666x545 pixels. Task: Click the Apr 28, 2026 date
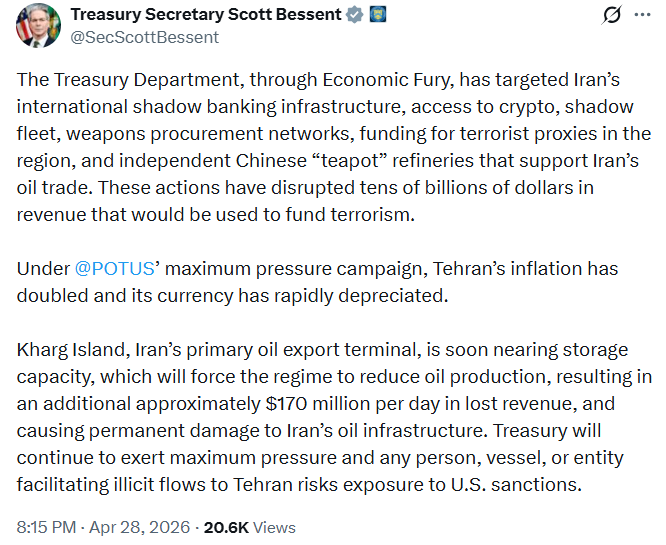(139, 527)
